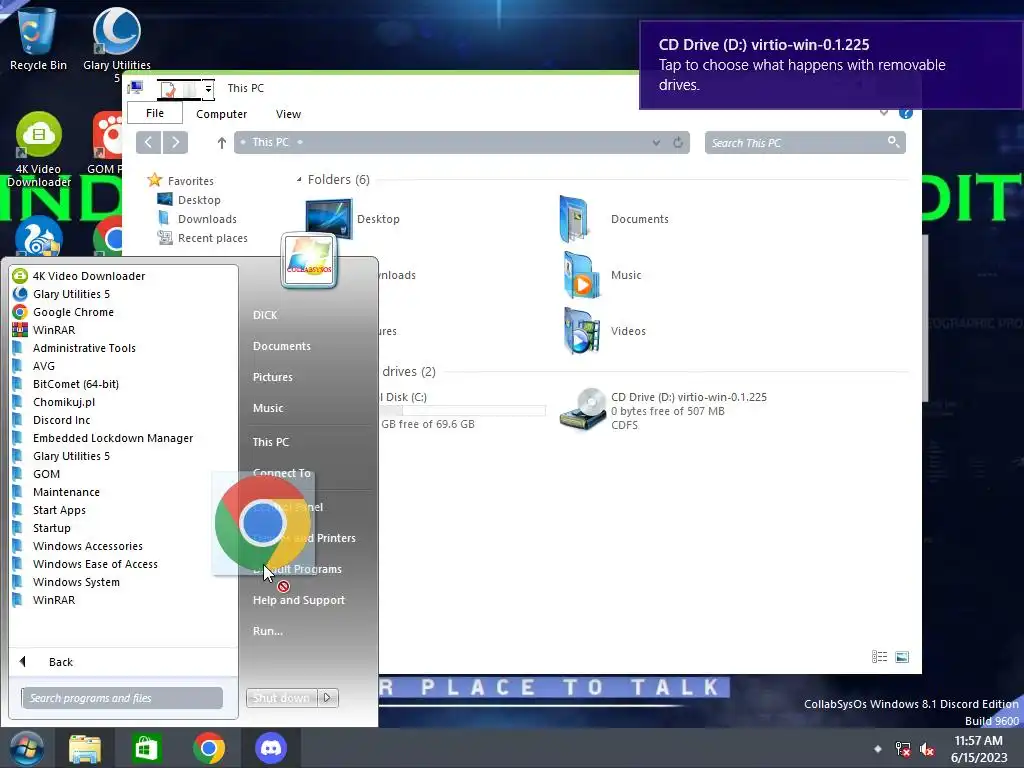Open Glary Utilities 5 desktop icon
The image size is (1024, 768).
[x=117, y=43]
